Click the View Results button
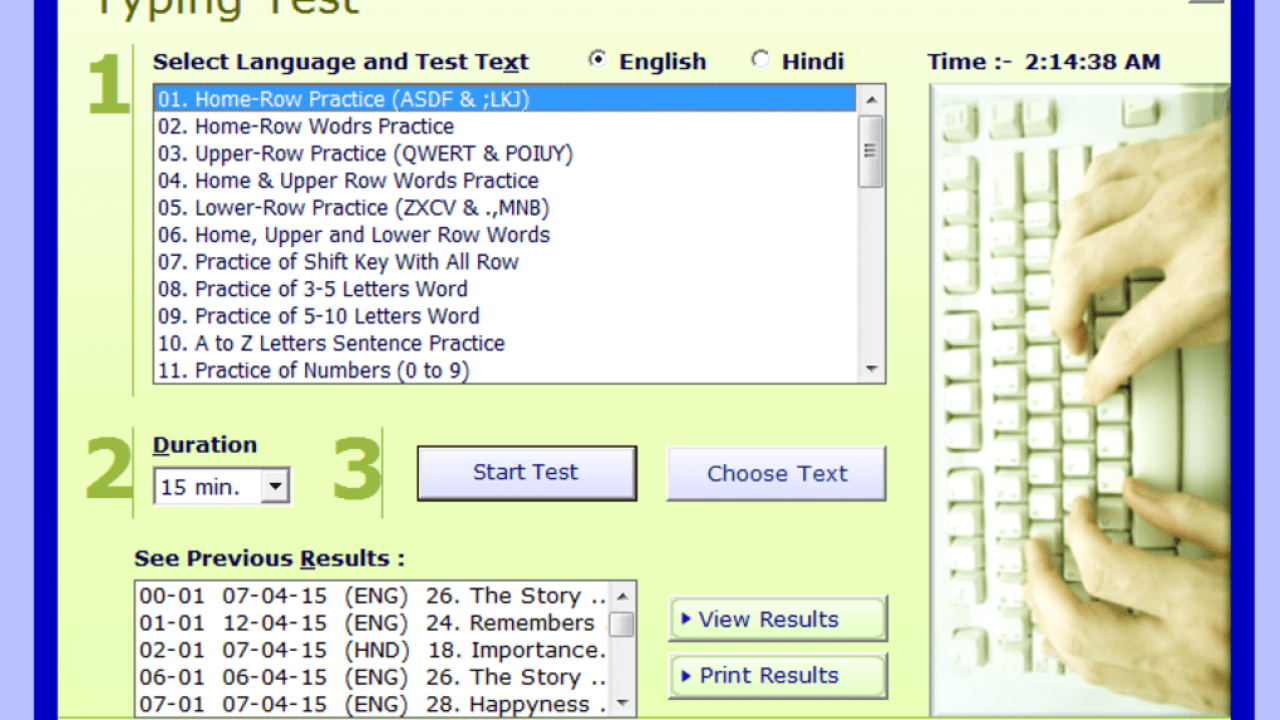The height and width of the screenshot is (720, 1280). 777,620
